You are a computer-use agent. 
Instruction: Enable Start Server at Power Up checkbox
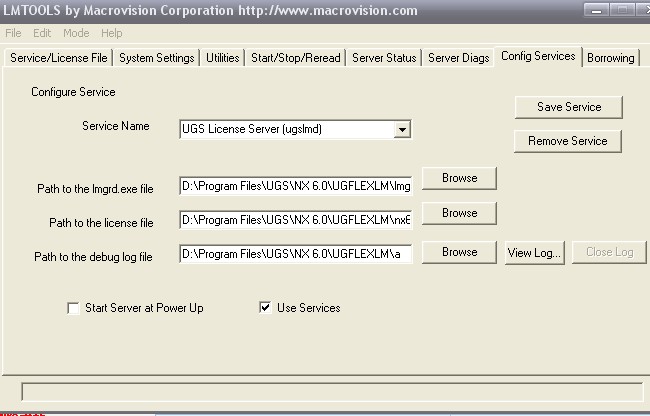coord(73,308)
